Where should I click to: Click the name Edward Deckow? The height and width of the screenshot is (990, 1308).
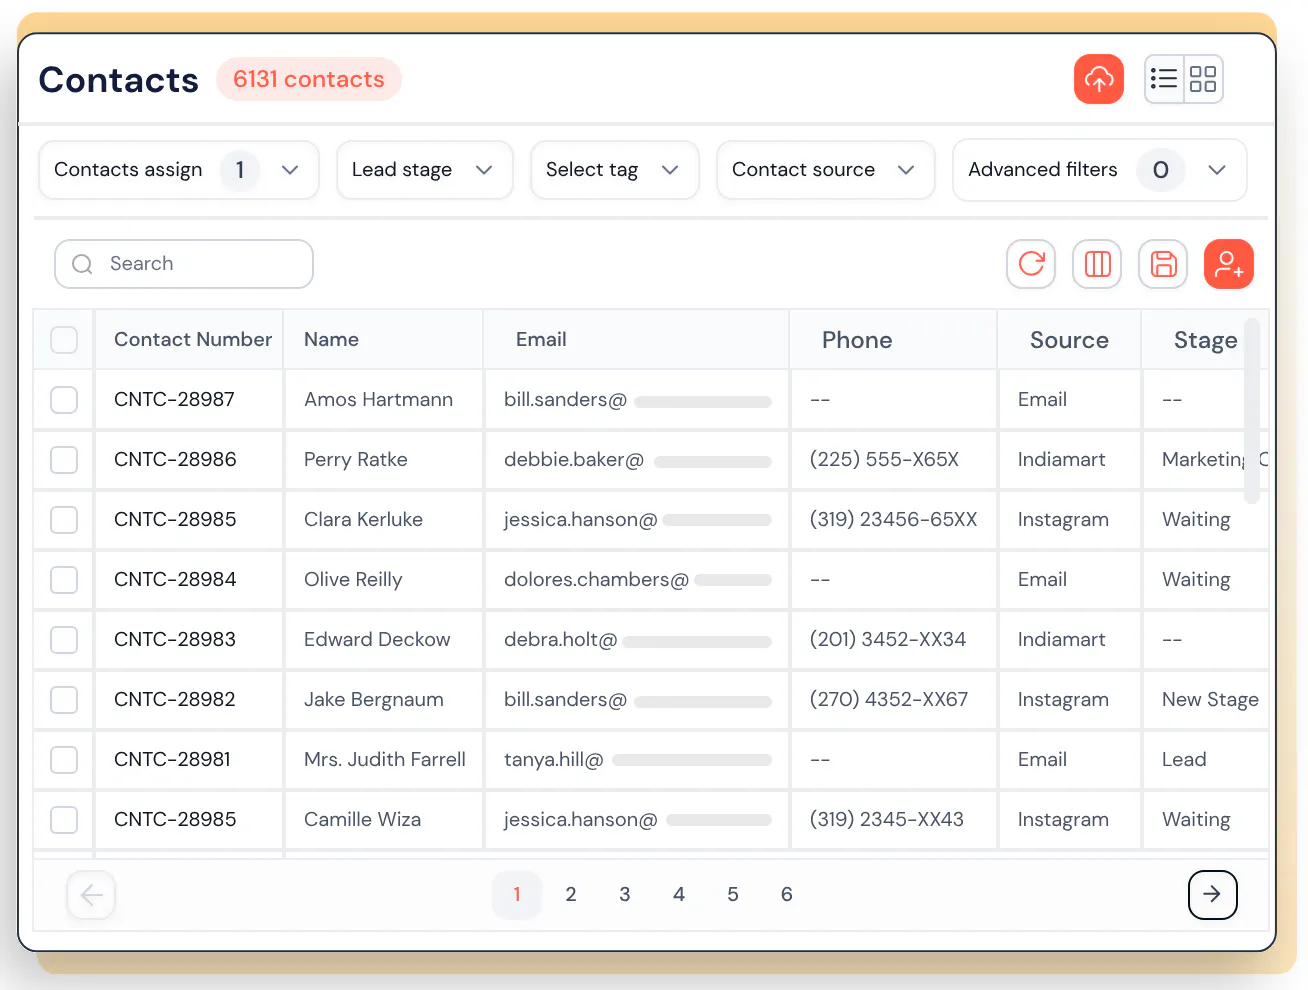coord(377,639)
